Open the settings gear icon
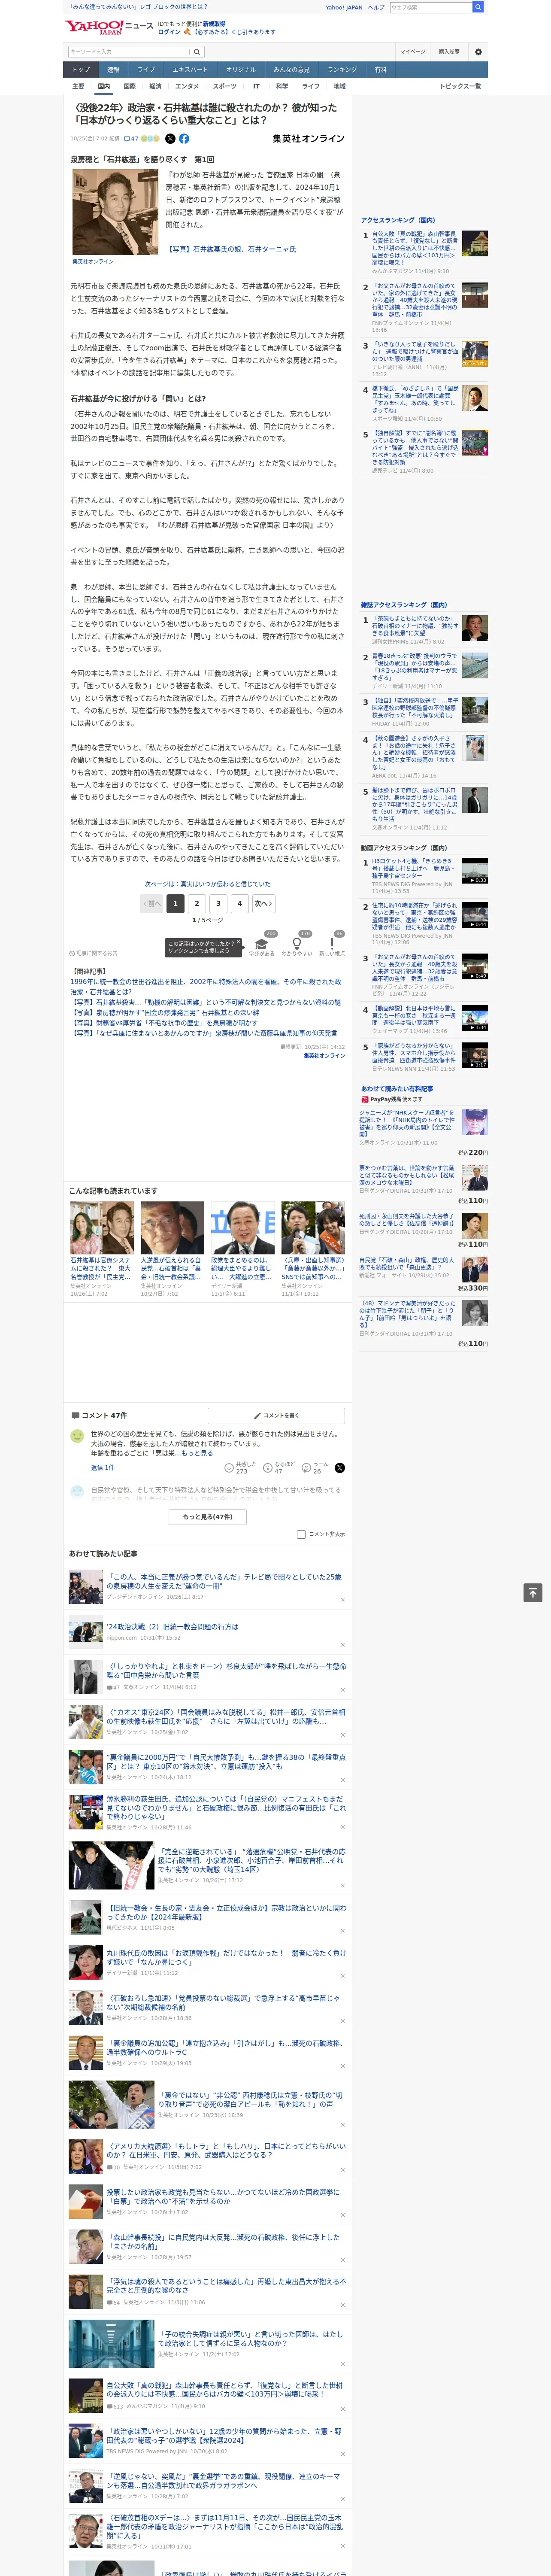551x2576 pixels. [x=478, y=52]
